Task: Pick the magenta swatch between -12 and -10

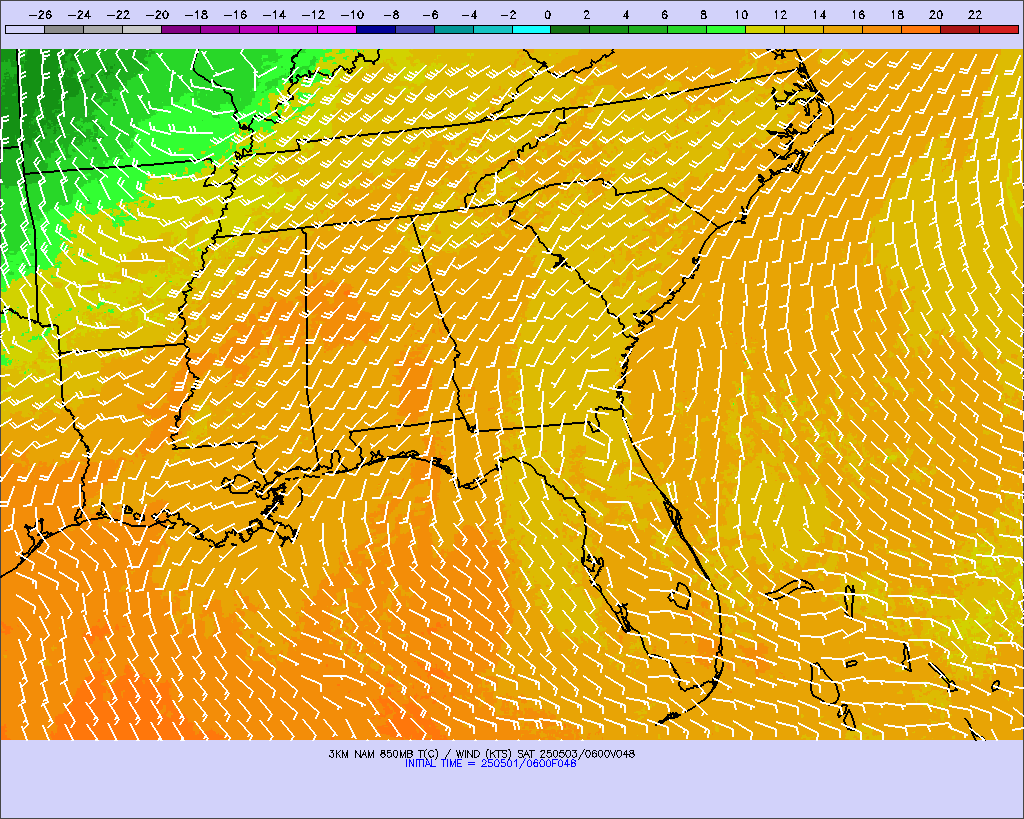Action: [337, 29]
